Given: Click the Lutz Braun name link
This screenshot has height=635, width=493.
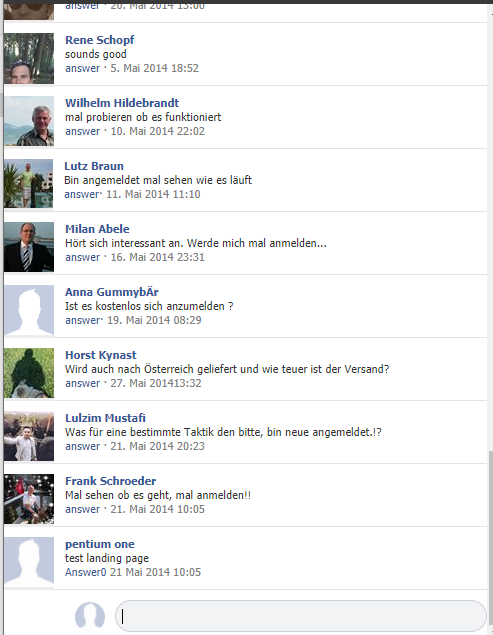Looking at the screenshot, I should tap(94, 166).
